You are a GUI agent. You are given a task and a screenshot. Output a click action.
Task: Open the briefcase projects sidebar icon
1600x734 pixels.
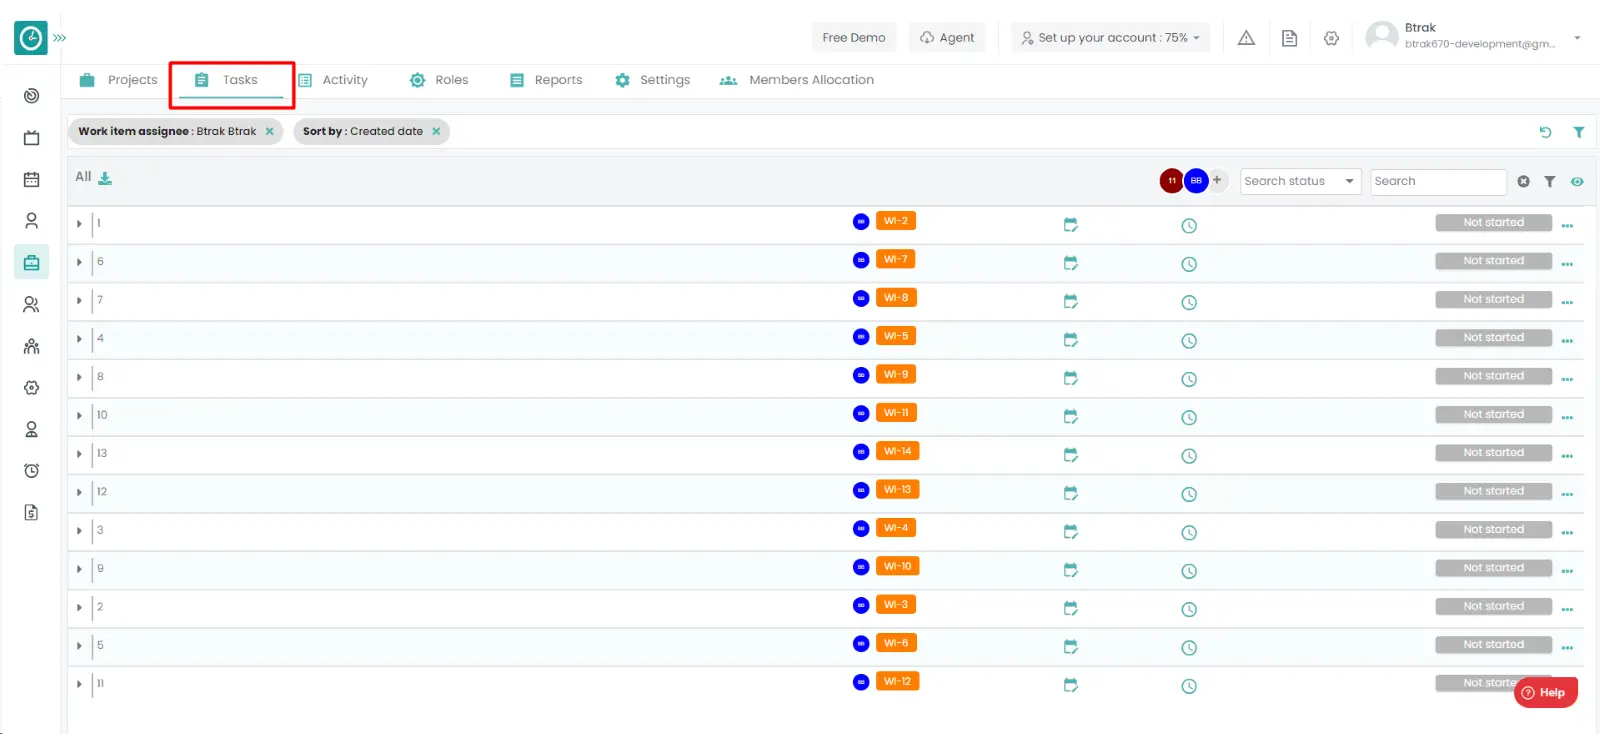pos(31,262)
